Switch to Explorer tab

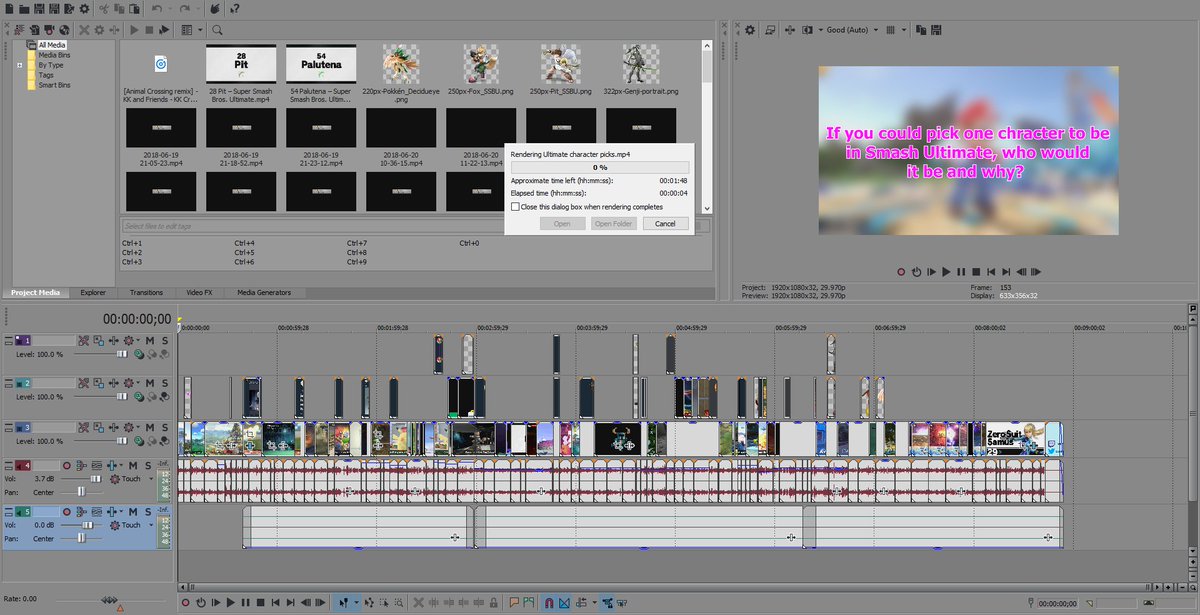[x=93, y=293]
